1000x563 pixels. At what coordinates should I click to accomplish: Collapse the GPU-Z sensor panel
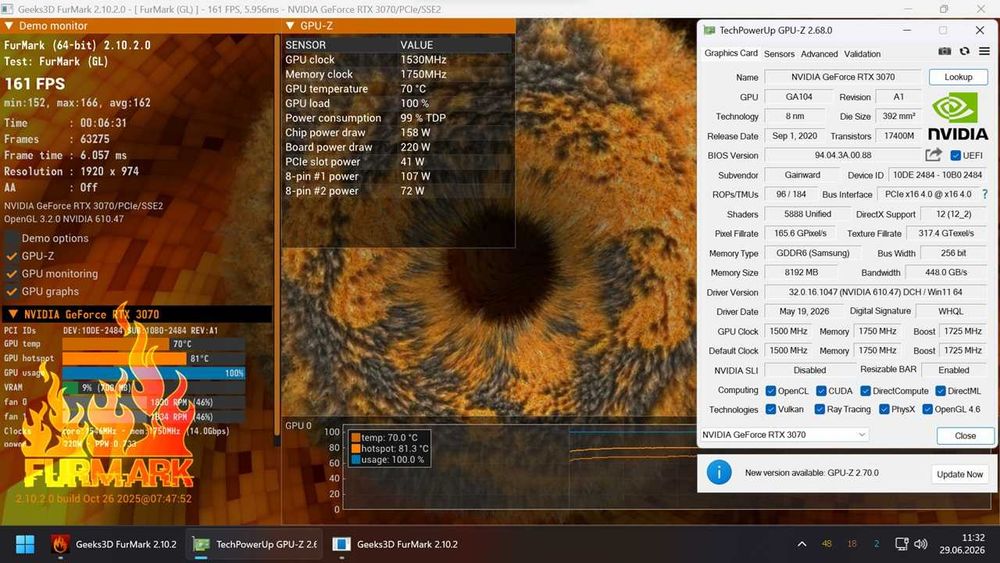(x=290, y=26)
